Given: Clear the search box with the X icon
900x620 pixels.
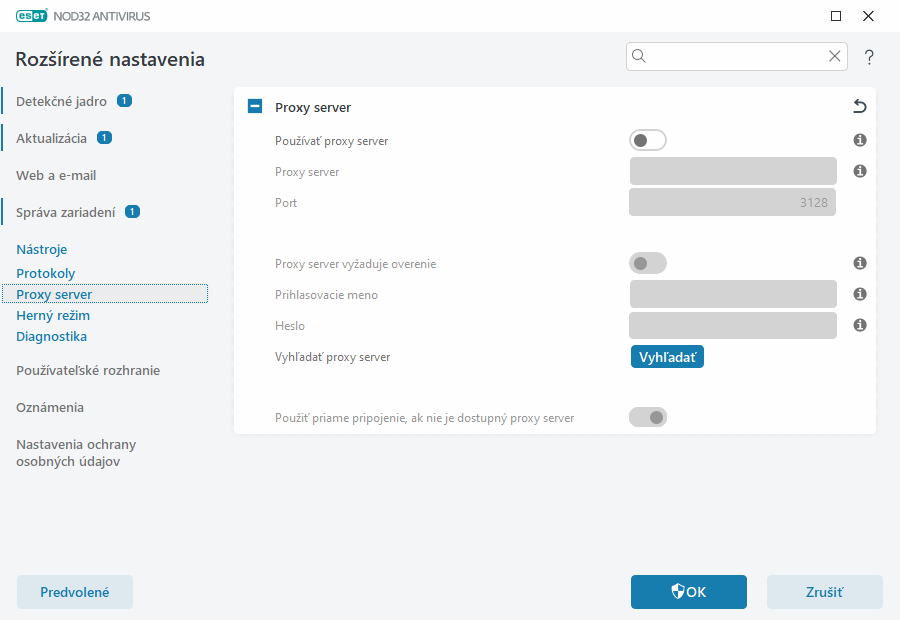Looking at the screenshot, I should pos(835,57).
